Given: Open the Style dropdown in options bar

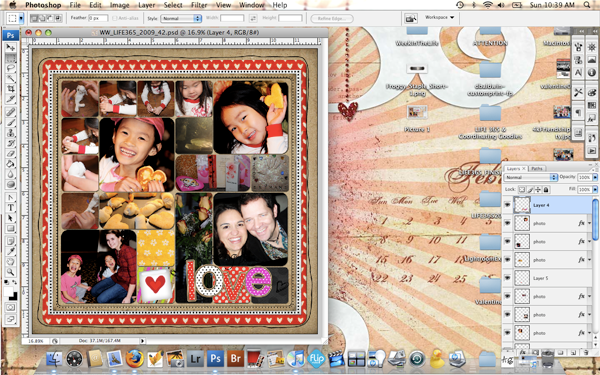Looking at the screenshot, I should 181,18.
